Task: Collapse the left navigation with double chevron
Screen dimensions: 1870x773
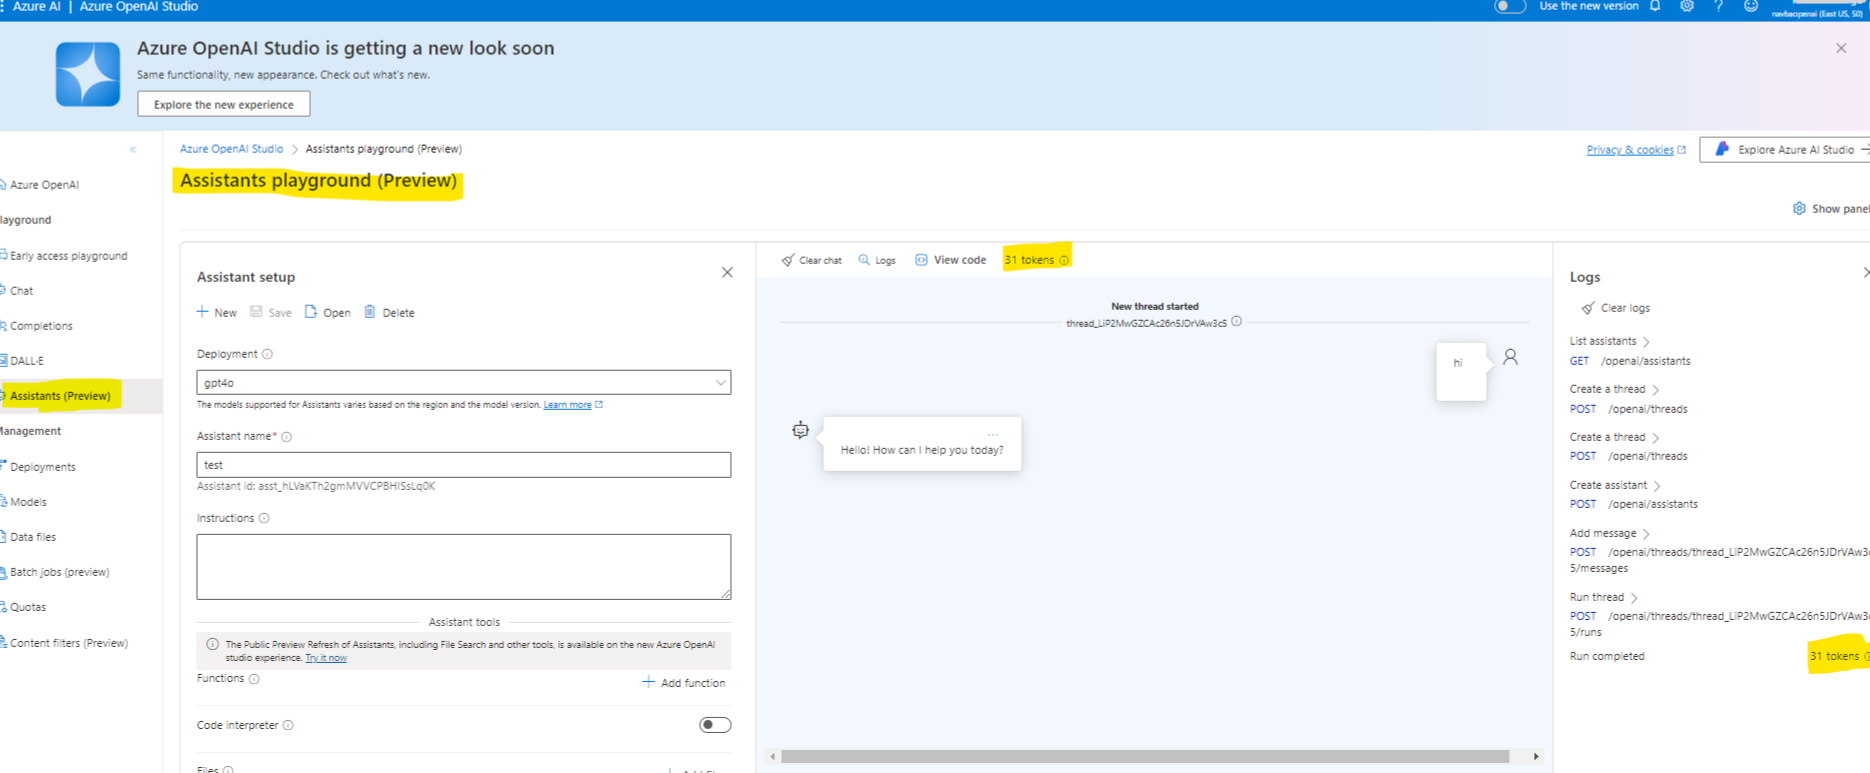Action: 133,149
